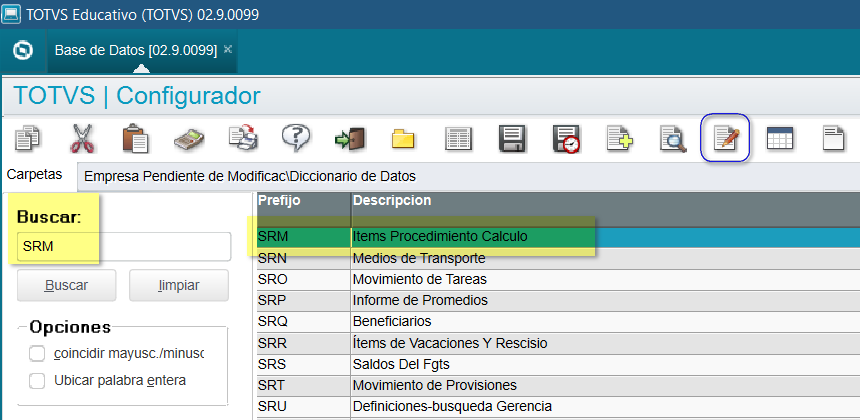Screen dimensions: 860x420
Task: Select row Movimiento de Provisiones
Action: pyautogui.click(x=558, y=385)
